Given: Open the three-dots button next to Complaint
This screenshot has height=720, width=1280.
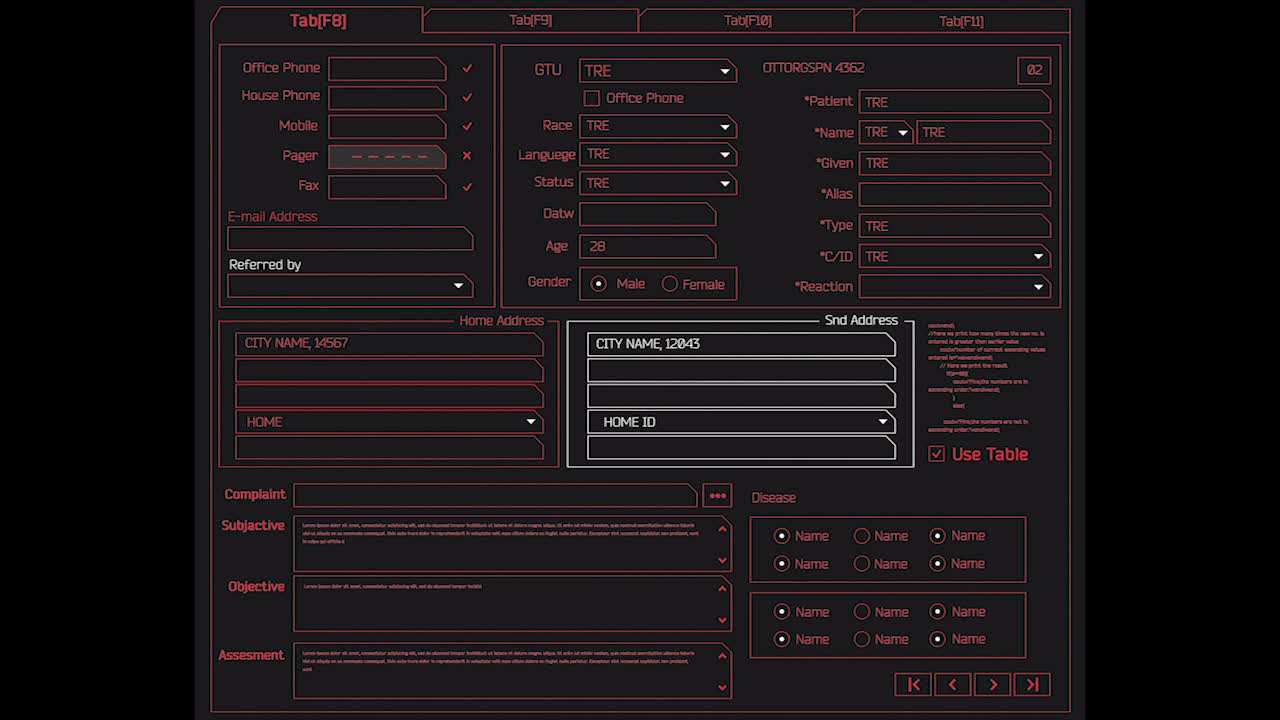Looking at the screenshot, I should [717, 495].
